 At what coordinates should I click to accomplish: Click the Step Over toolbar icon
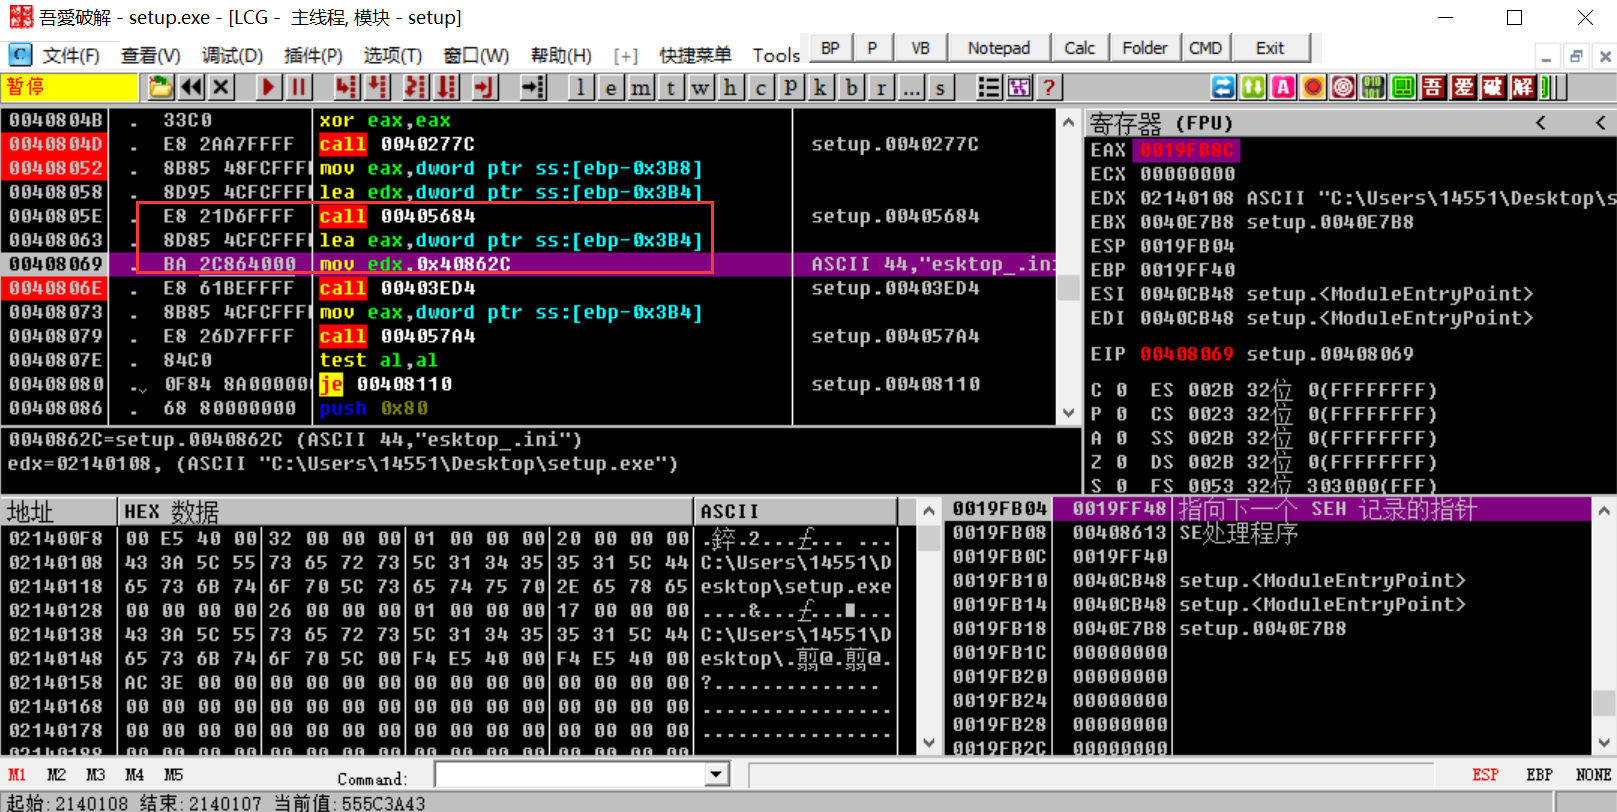pyautogui.click(x=377, y=88)
